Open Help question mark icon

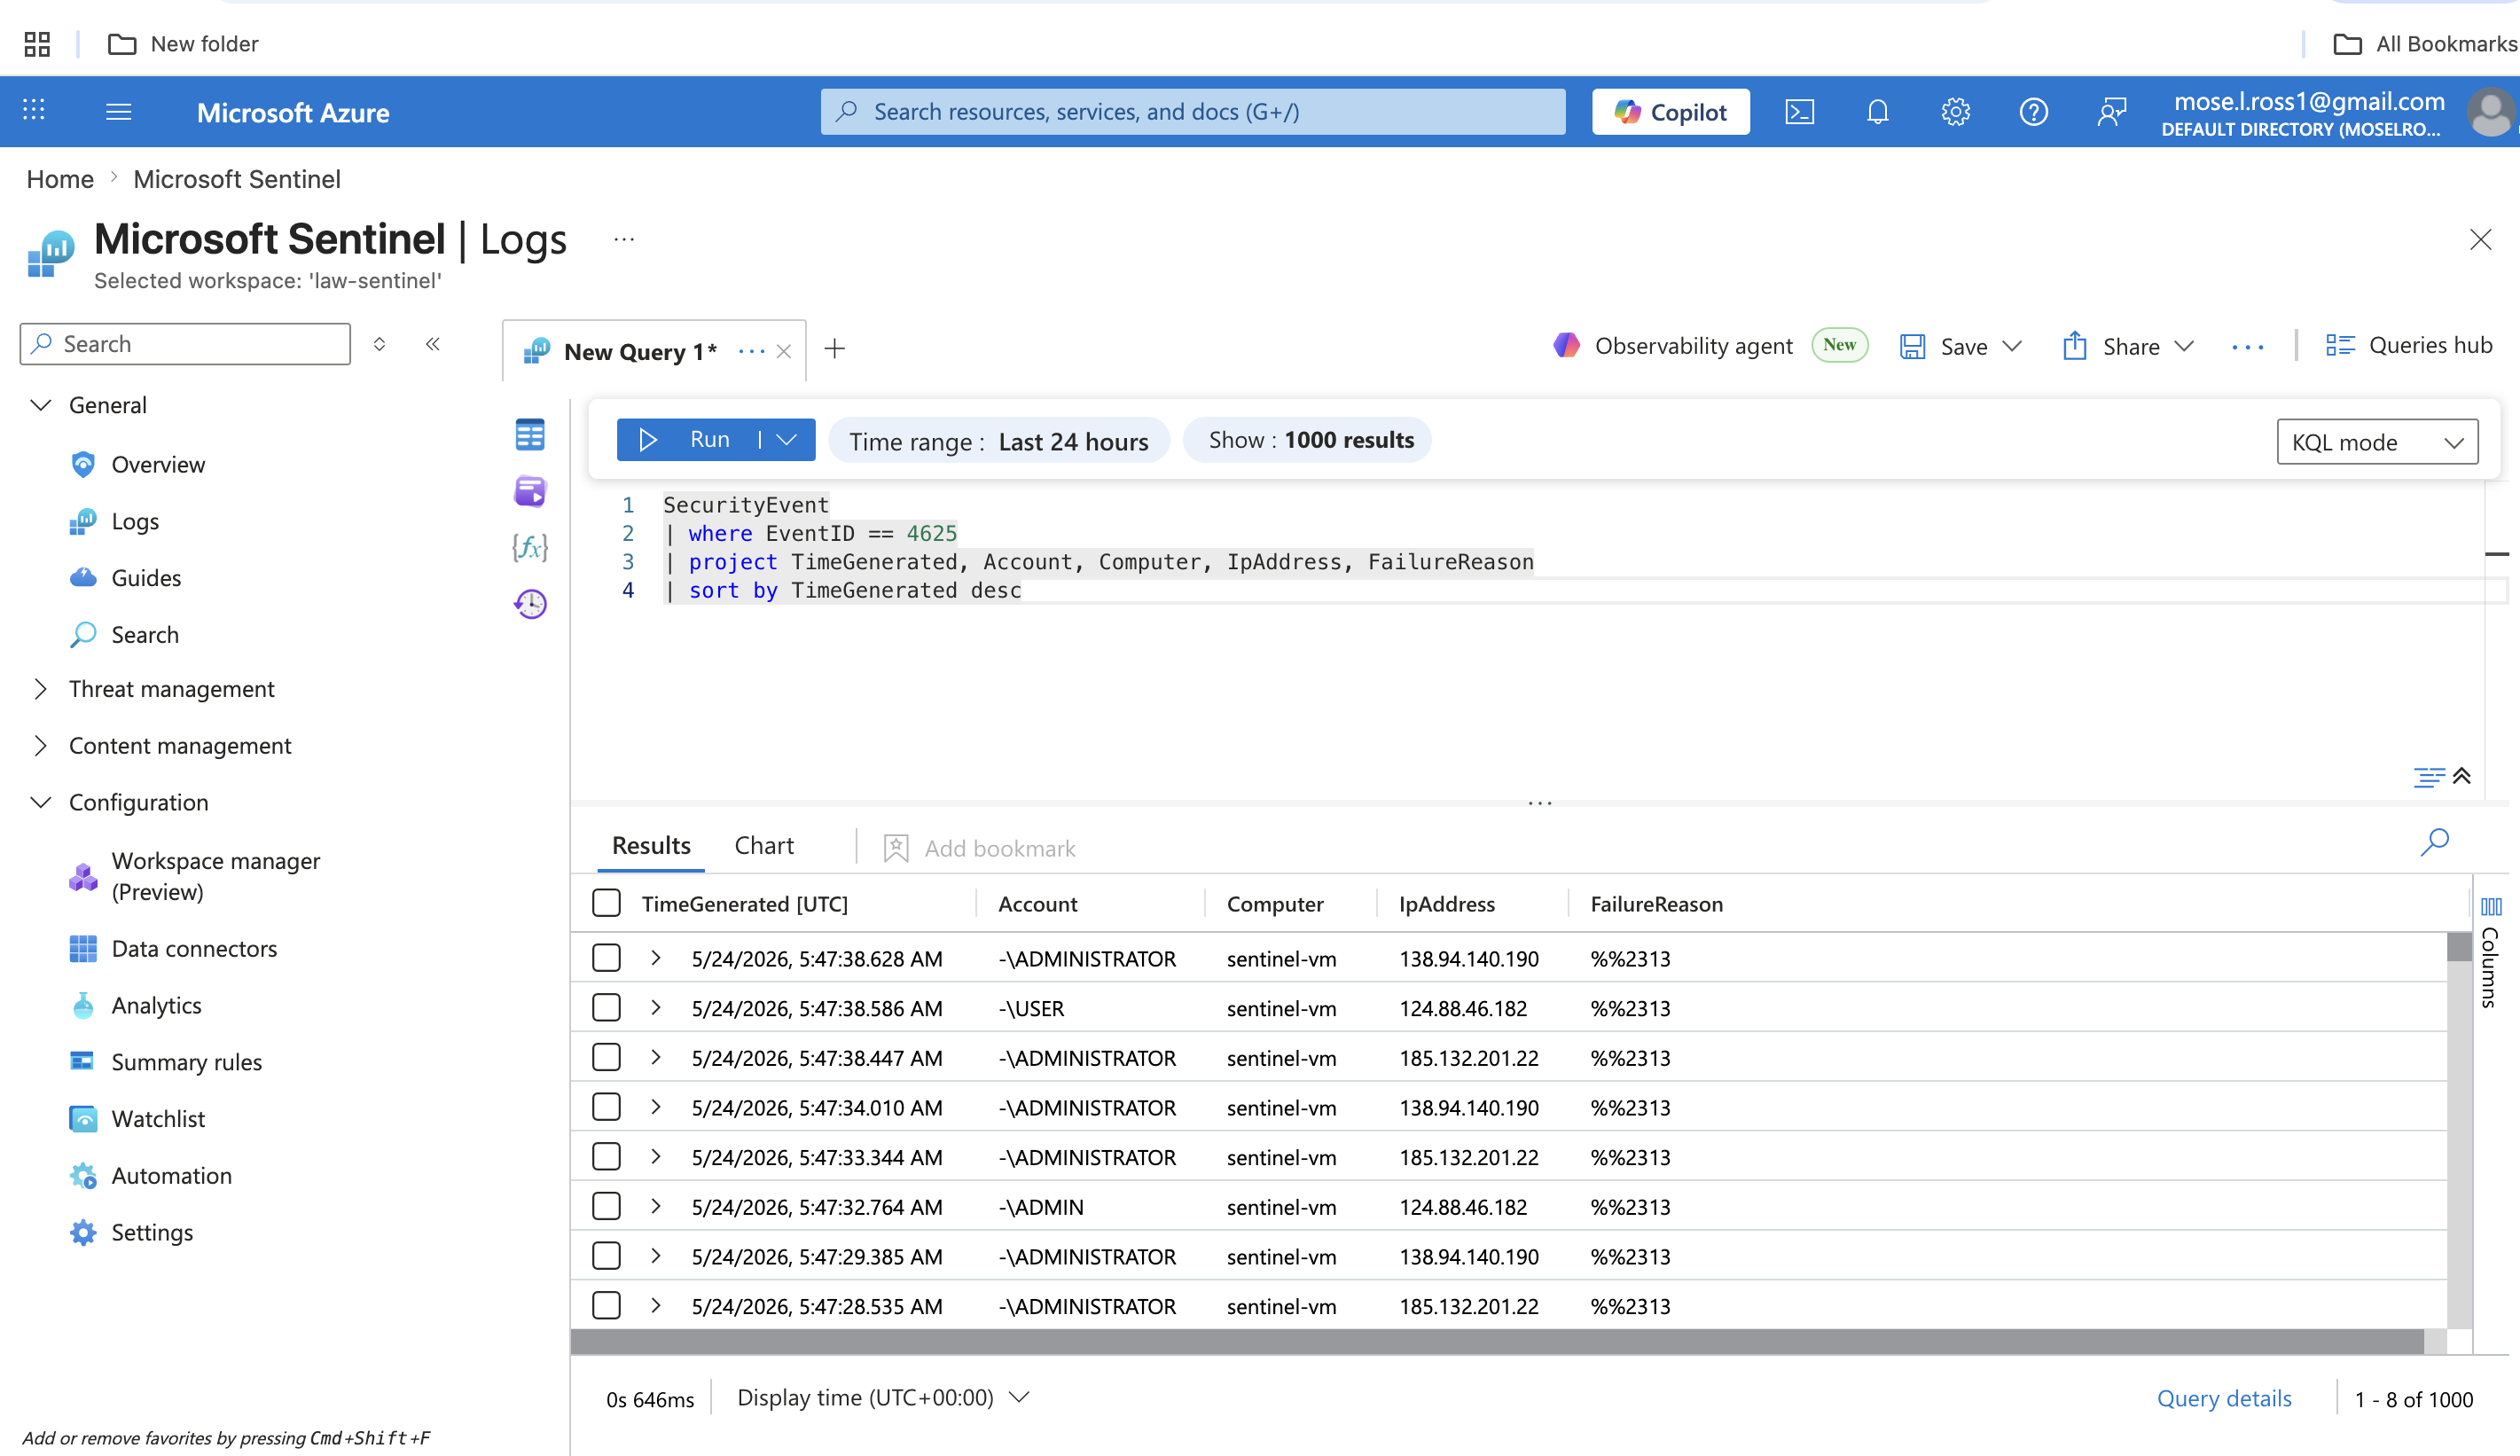pyautogui.click(x=2033, y=111)
